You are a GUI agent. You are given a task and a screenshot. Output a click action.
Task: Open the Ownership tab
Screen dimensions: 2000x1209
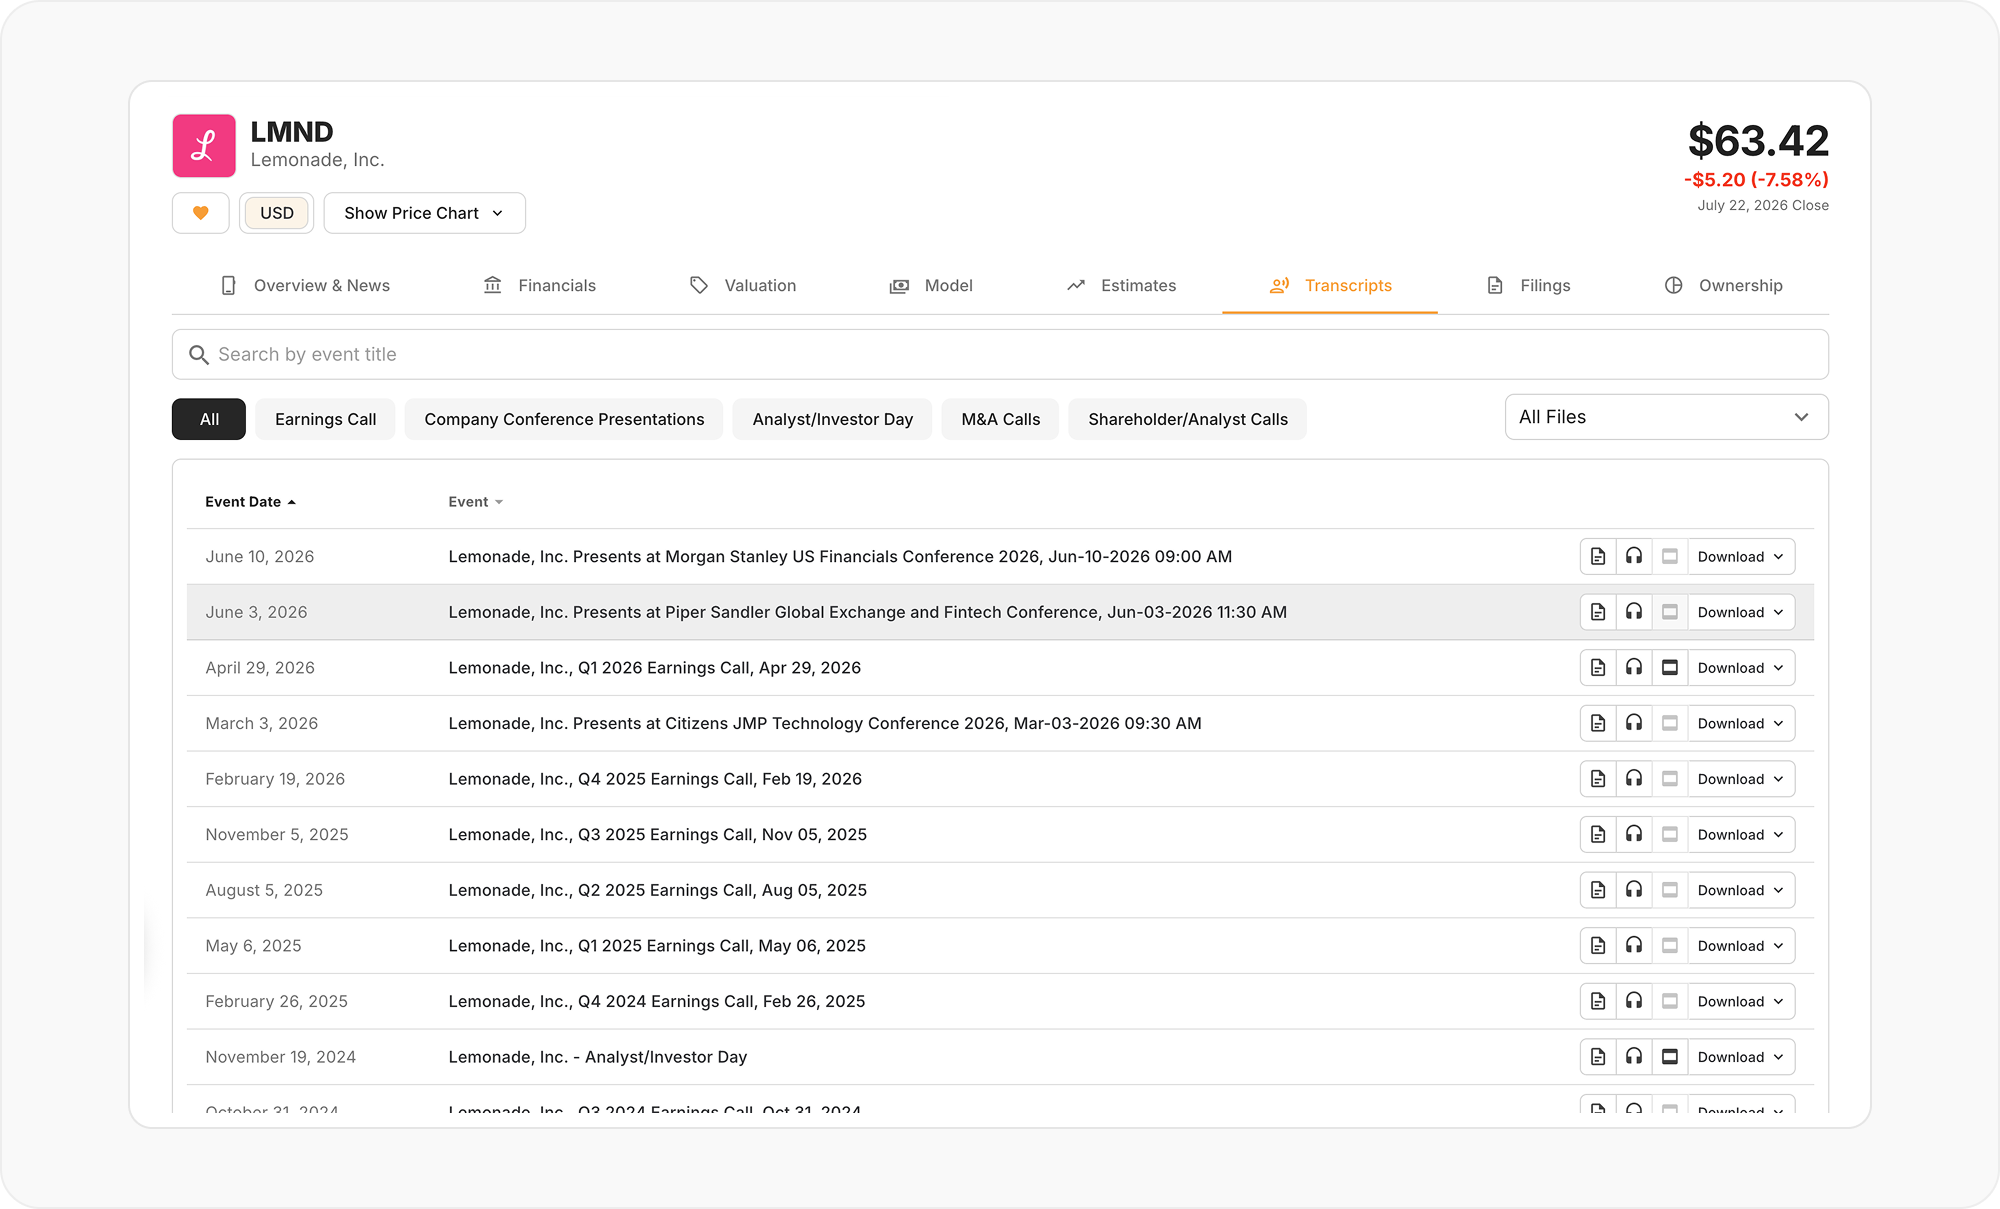(x=1724, y=285)
